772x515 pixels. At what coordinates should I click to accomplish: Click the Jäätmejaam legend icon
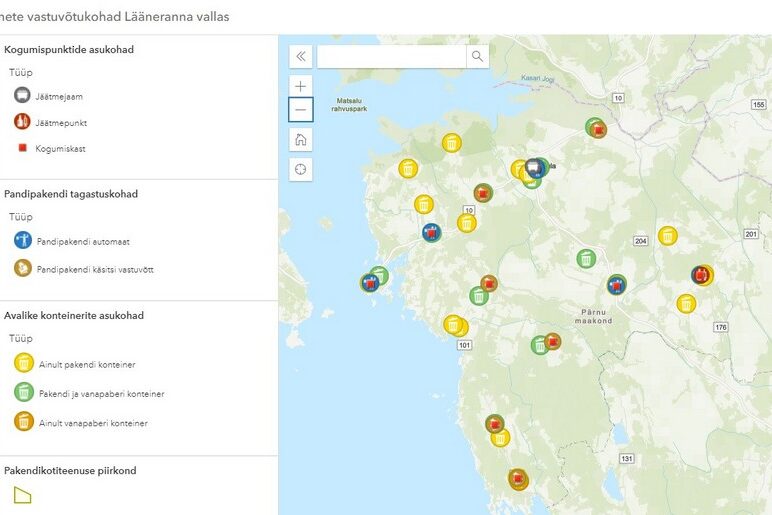coord(23,95)
